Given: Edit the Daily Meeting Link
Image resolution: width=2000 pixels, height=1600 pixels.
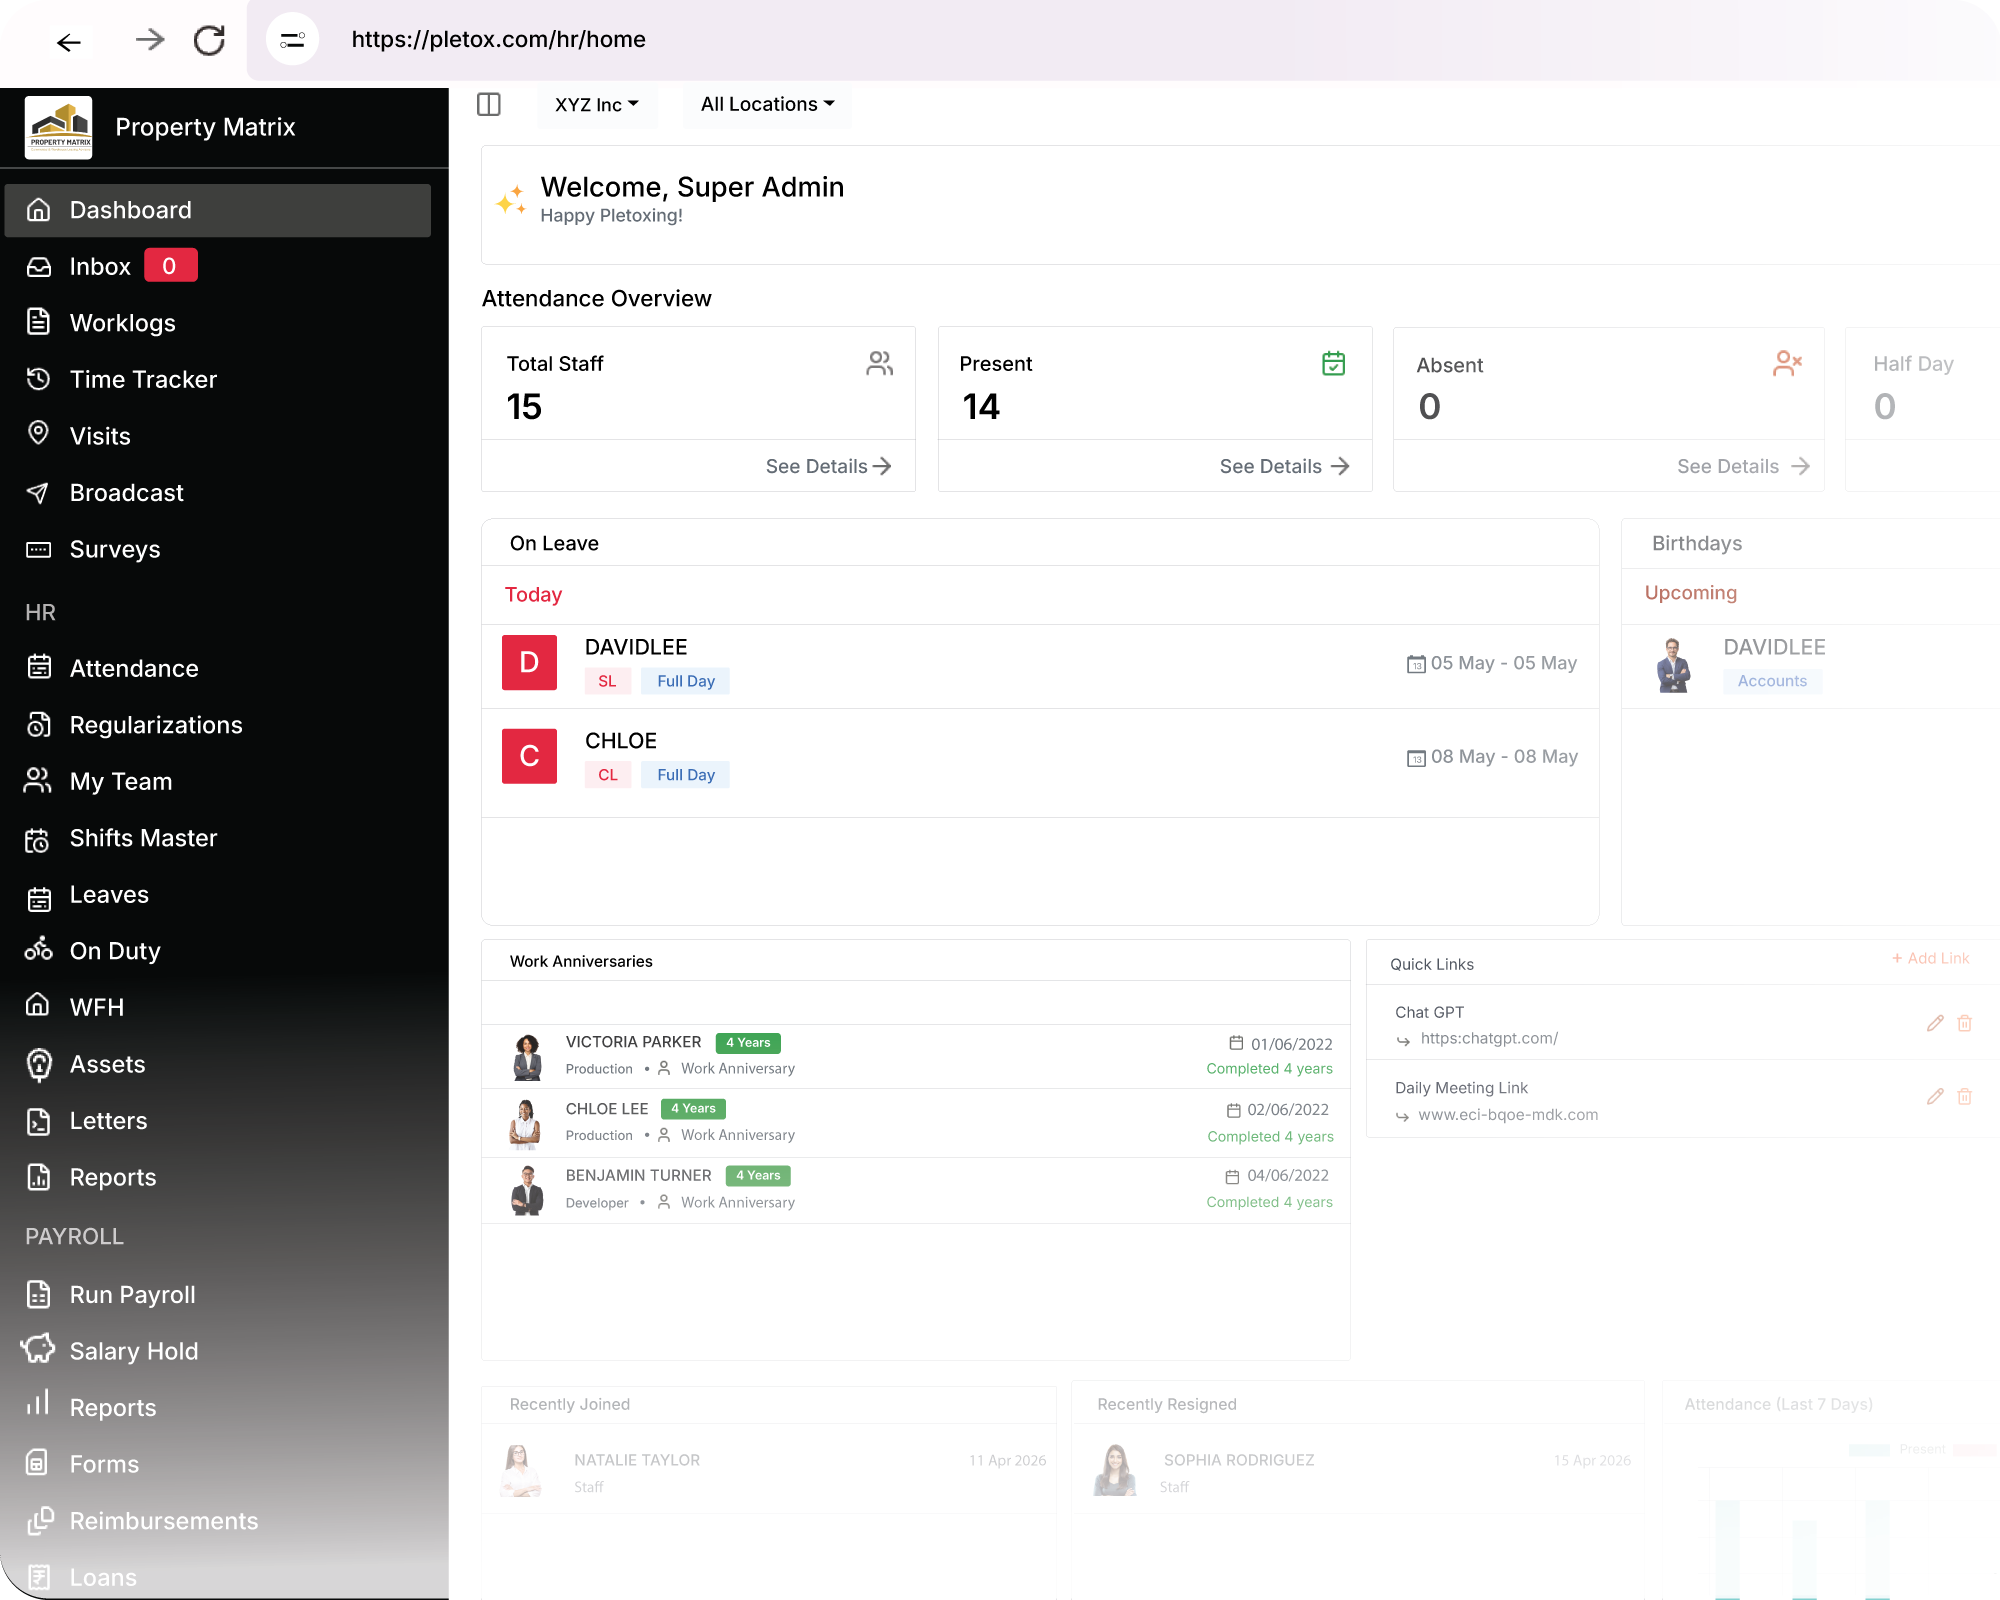Looking at the screenshot, I should pyautogui.click(x=1935, y=1096).
